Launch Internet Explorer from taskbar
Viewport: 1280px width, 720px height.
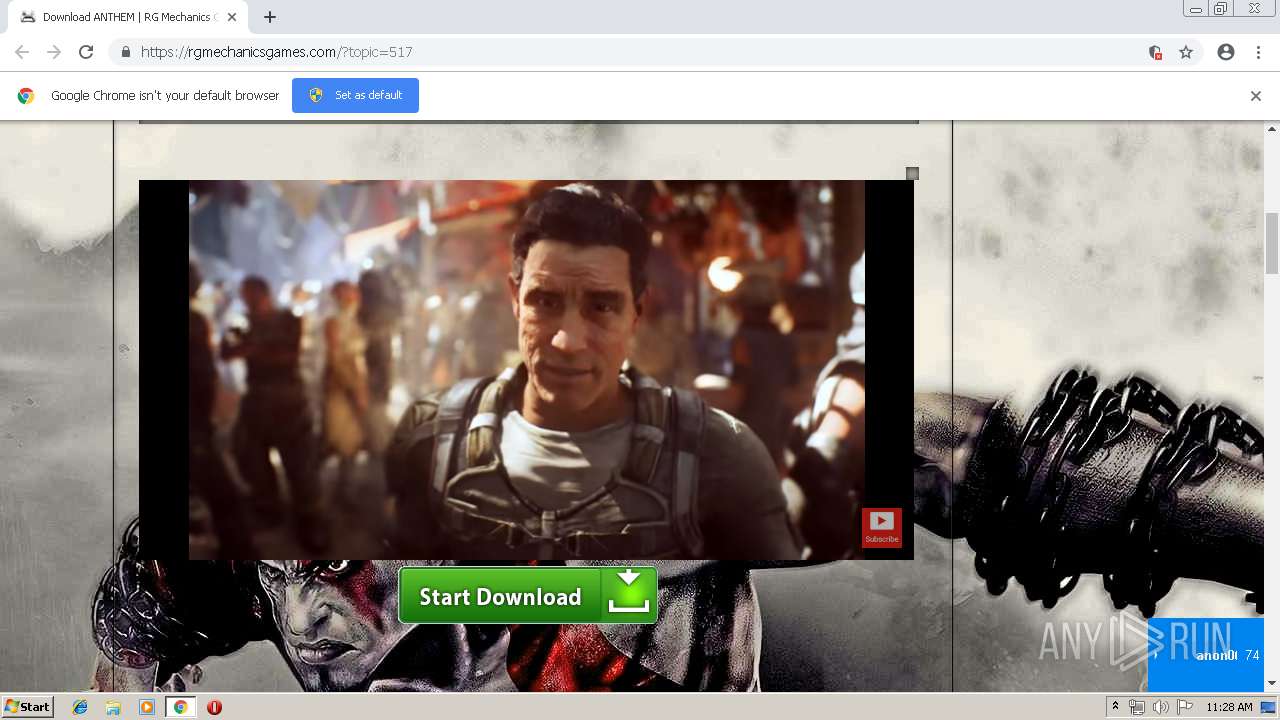80,707
